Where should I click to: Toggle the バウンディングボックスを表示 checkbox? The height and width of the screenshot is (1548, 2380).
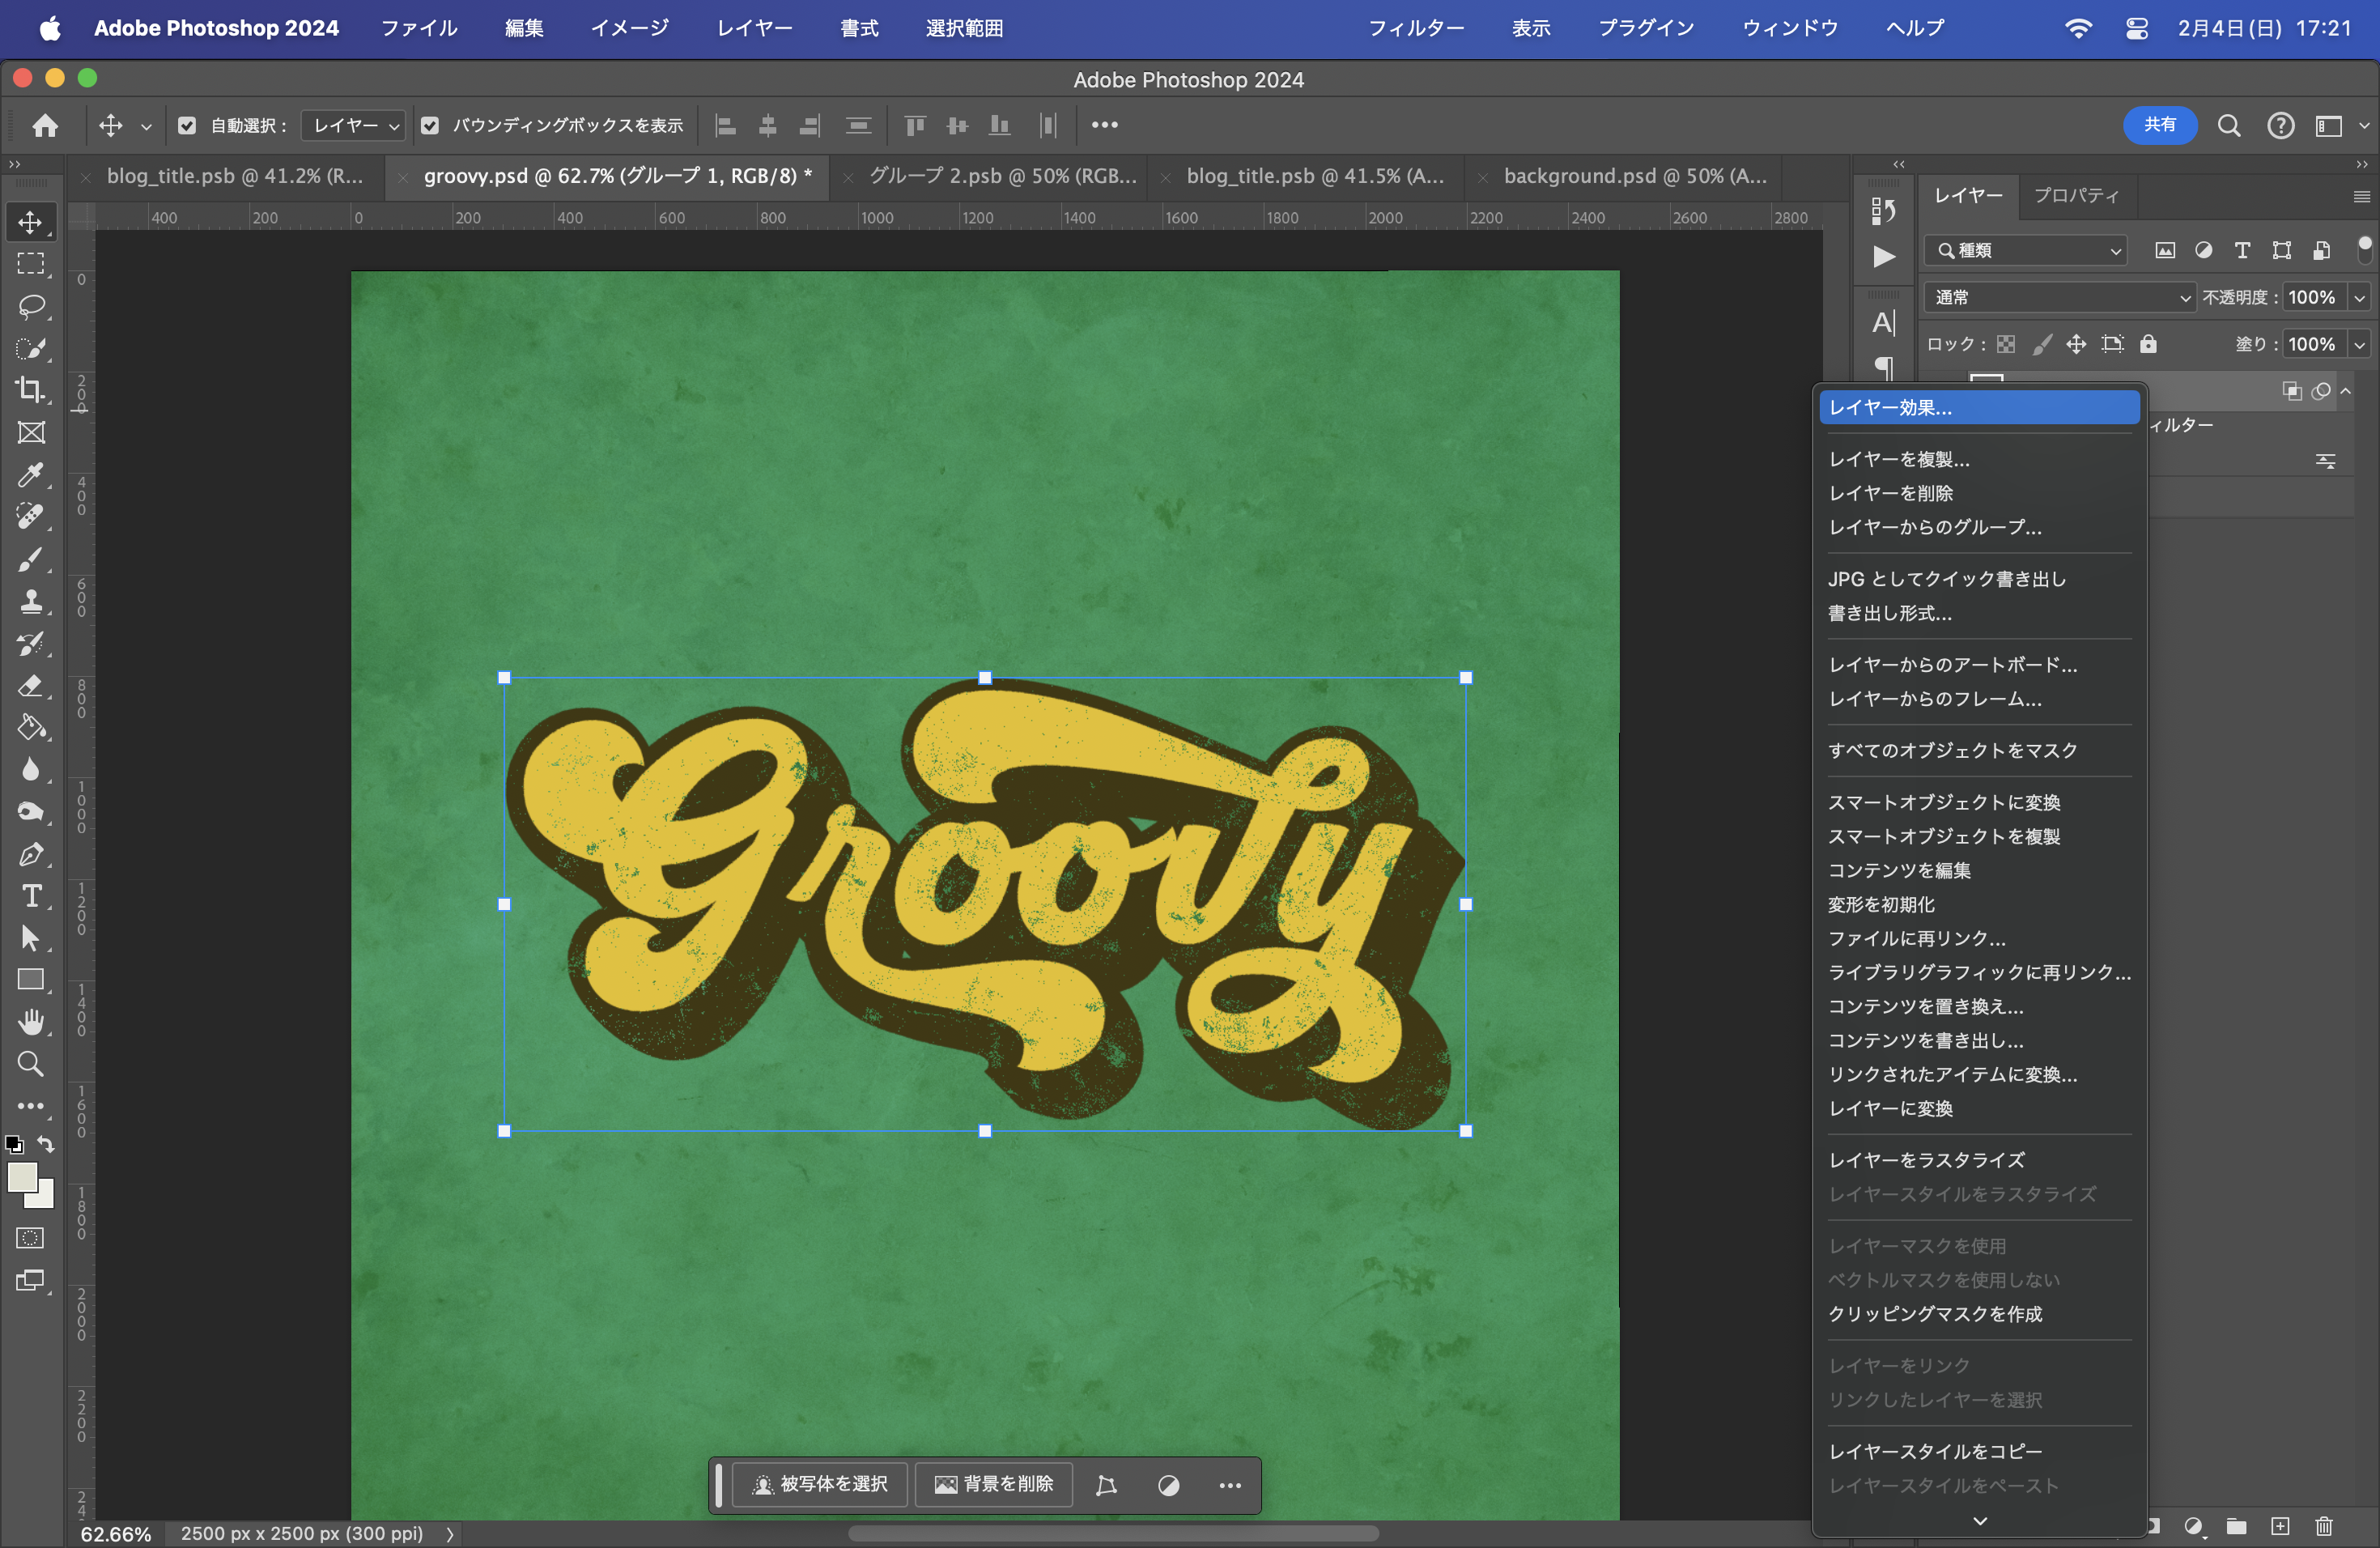(430, 126)
